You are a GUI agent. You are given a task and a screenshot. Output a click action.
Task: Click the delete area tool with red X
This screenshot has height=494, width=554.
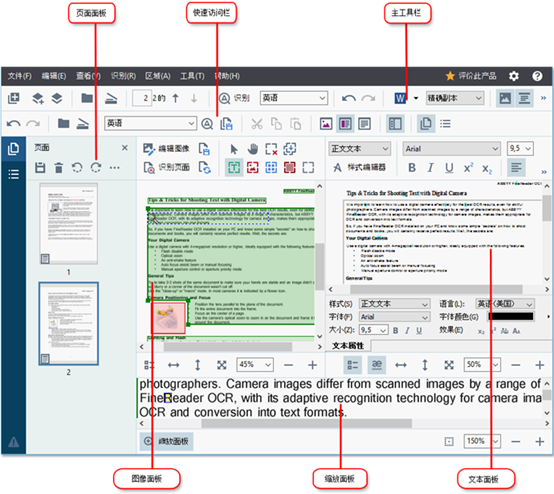(x=271, y=149)
